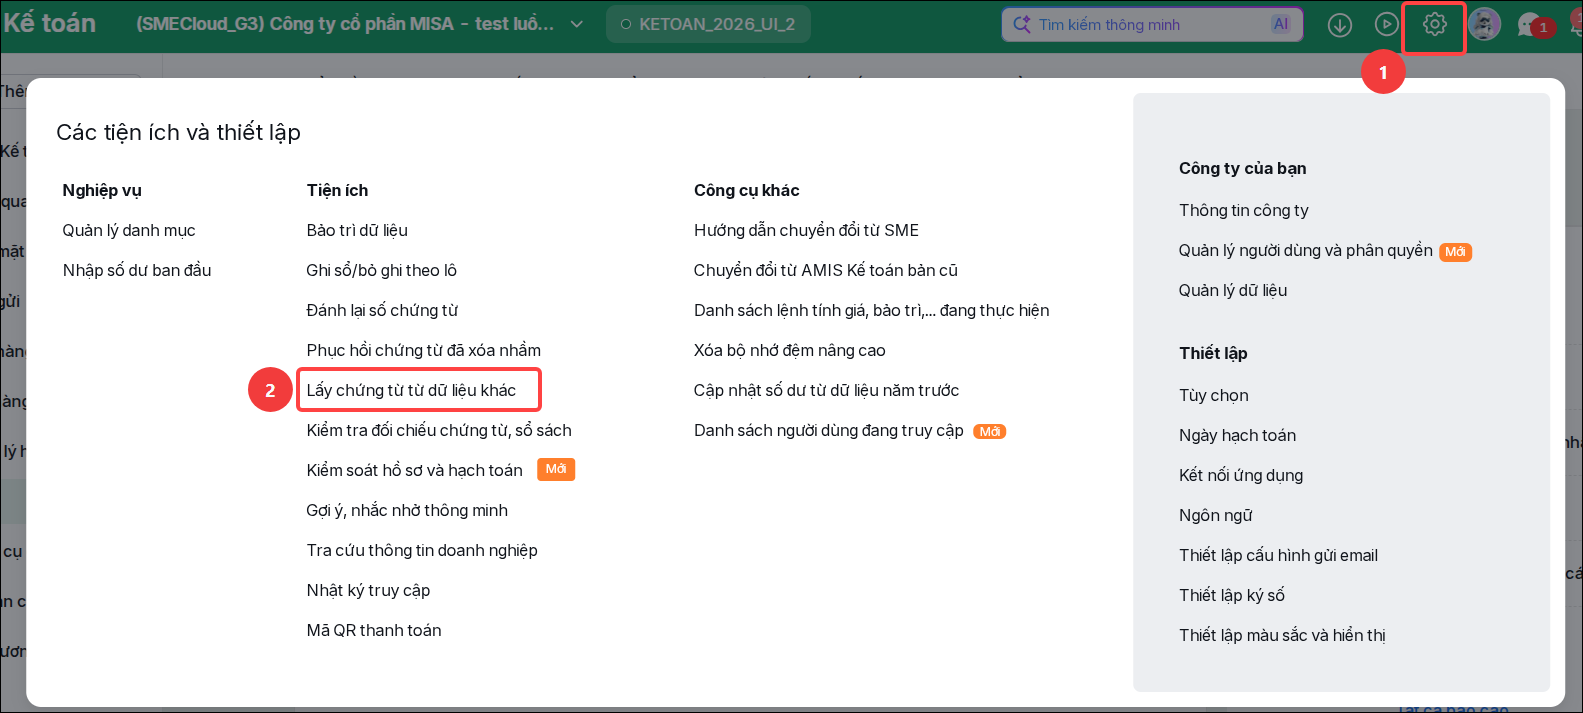Go to Thông tin công ty
Viewport: 1583px width, 713px height.
coord(1243,210)
